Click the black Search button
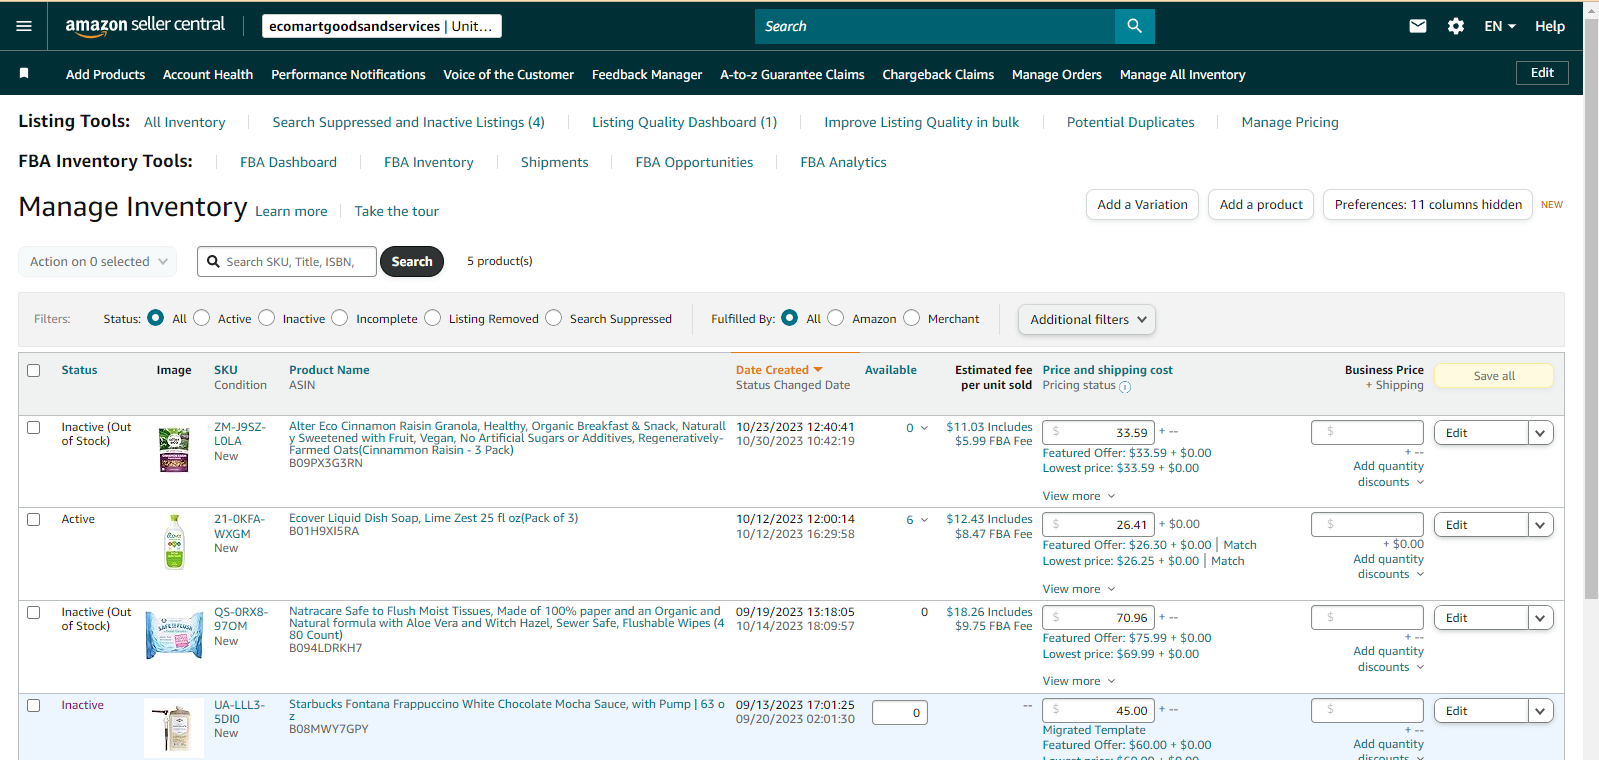1599x760 pixels. (x=412, y=261)
